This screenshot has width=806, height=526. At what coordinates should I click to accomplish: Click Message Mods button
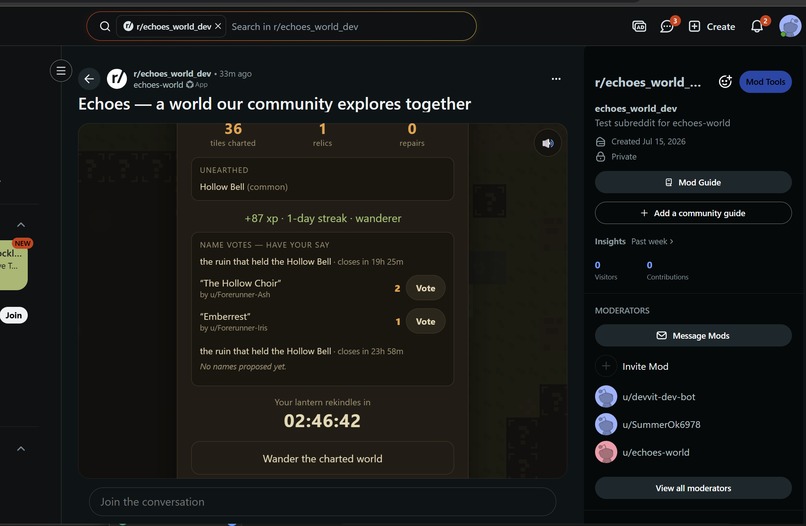pyautogui.click(x=693, y=335)
